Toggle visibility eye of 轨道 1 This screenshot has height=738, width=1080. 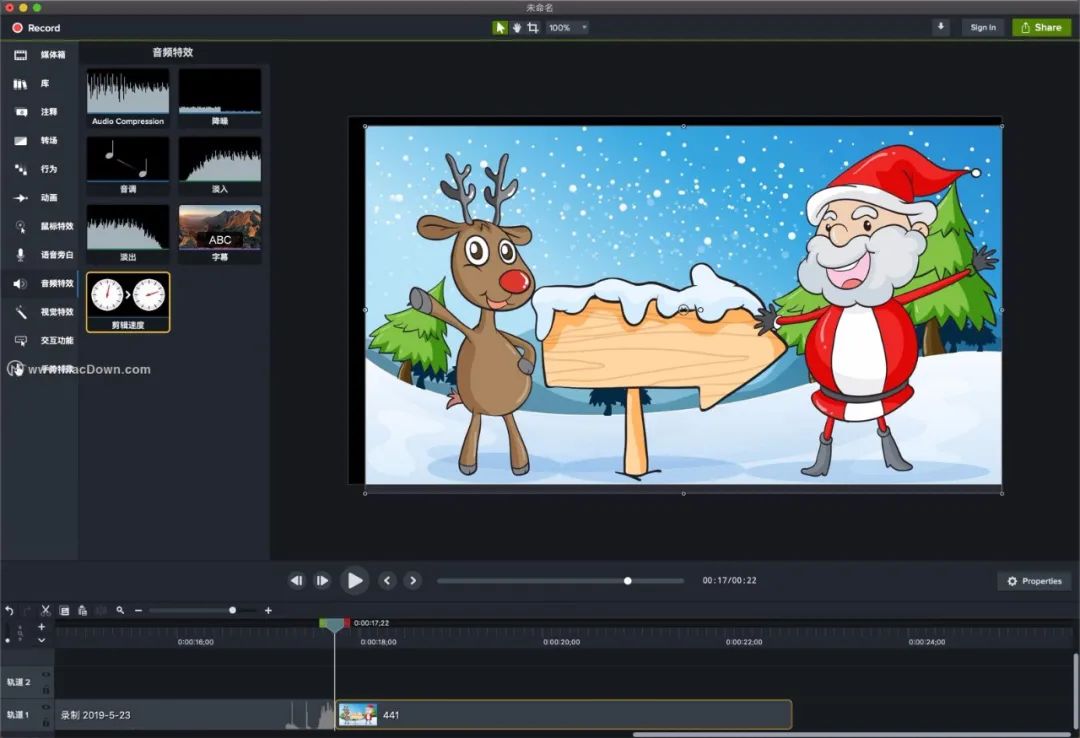click(46, 708)
